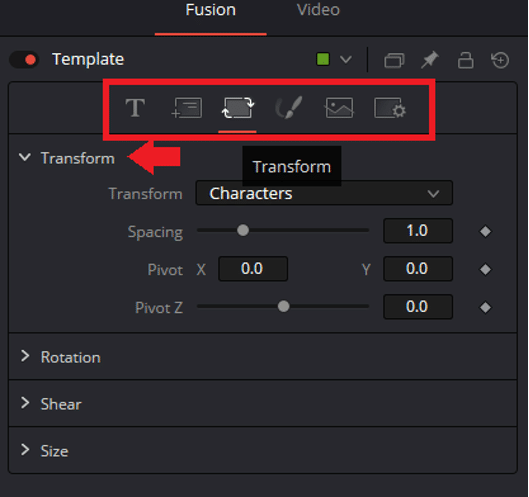Open the Characters transform dropdown
The width and height of the screenshot is (529, 497).
tap(324, 193)
